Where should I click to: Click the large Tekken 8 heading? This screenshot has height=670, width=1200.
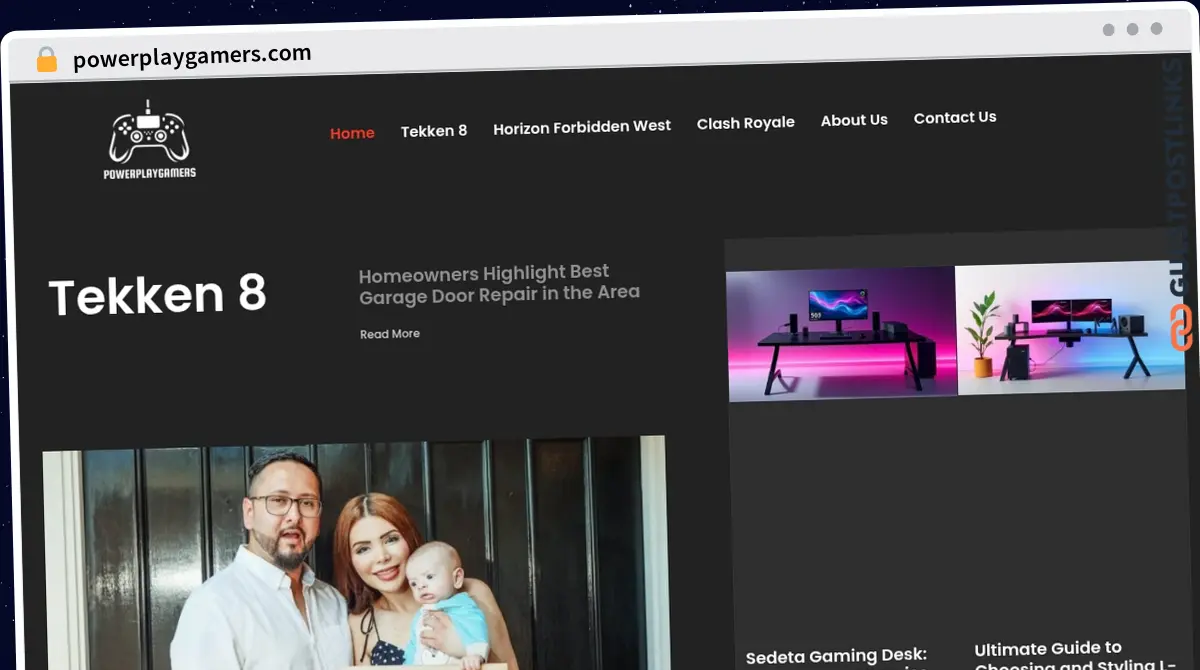pos(158,296)
